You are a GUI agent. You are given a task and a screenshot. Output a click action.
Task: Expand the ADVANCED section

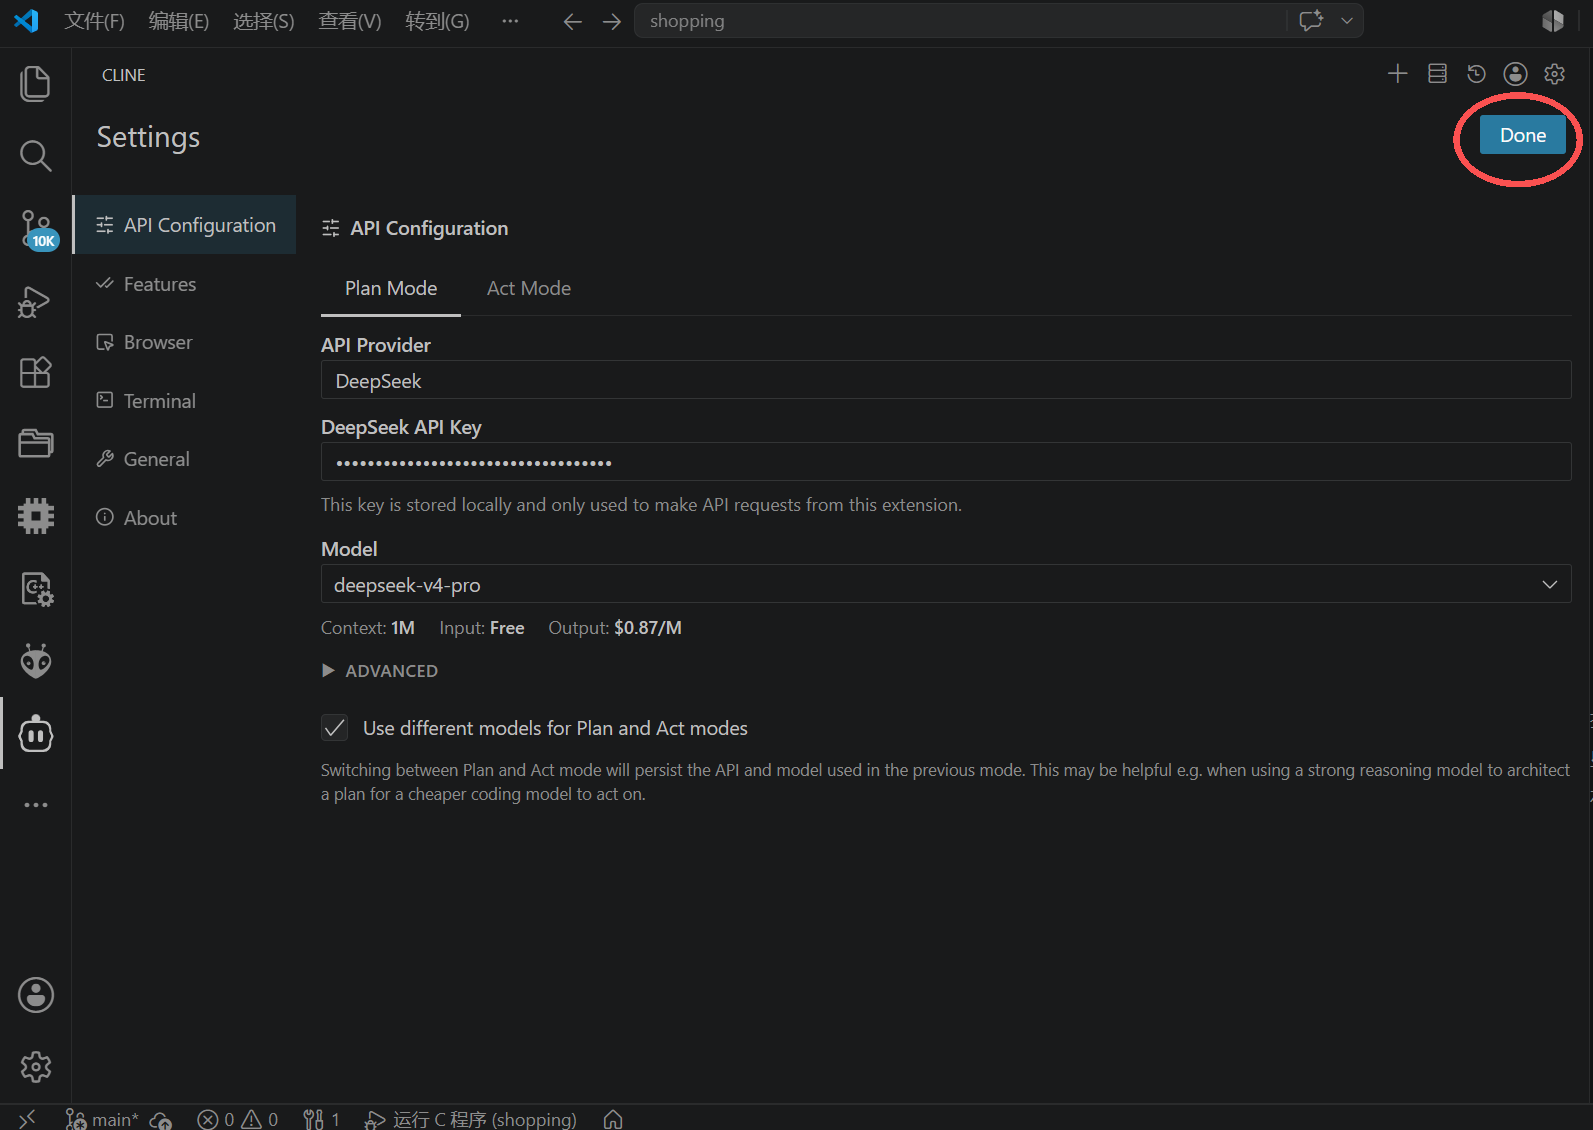[380, 671]
